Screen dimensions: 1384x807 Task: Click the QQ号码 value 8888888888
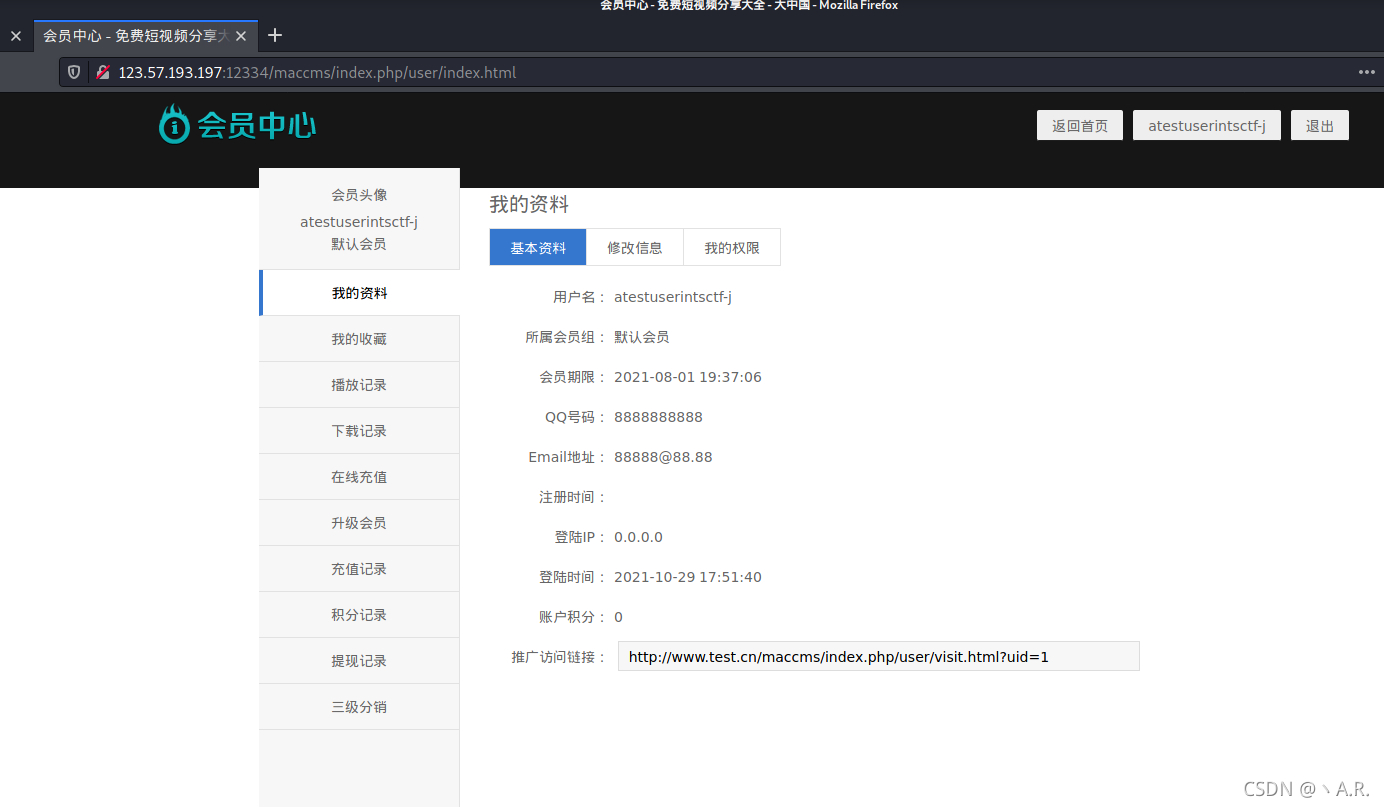[658, 417]
